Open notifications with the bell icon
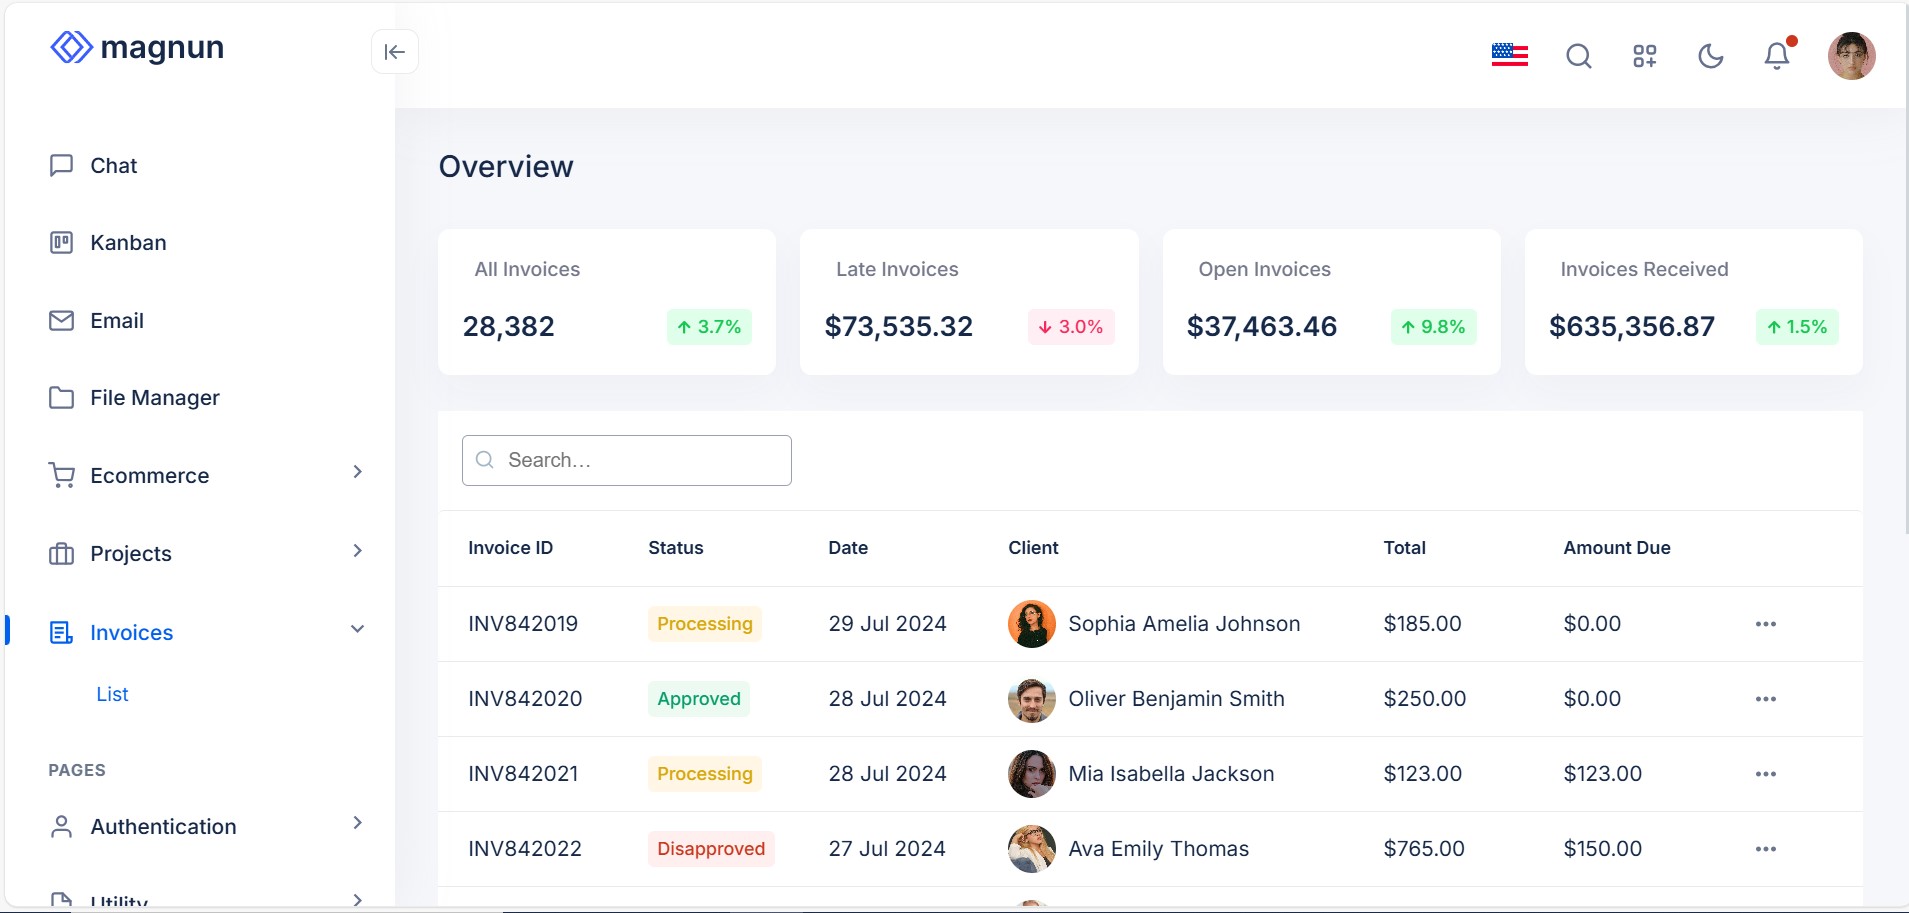Screen dimensions: 1909x913 click(x=1775, y=56)
